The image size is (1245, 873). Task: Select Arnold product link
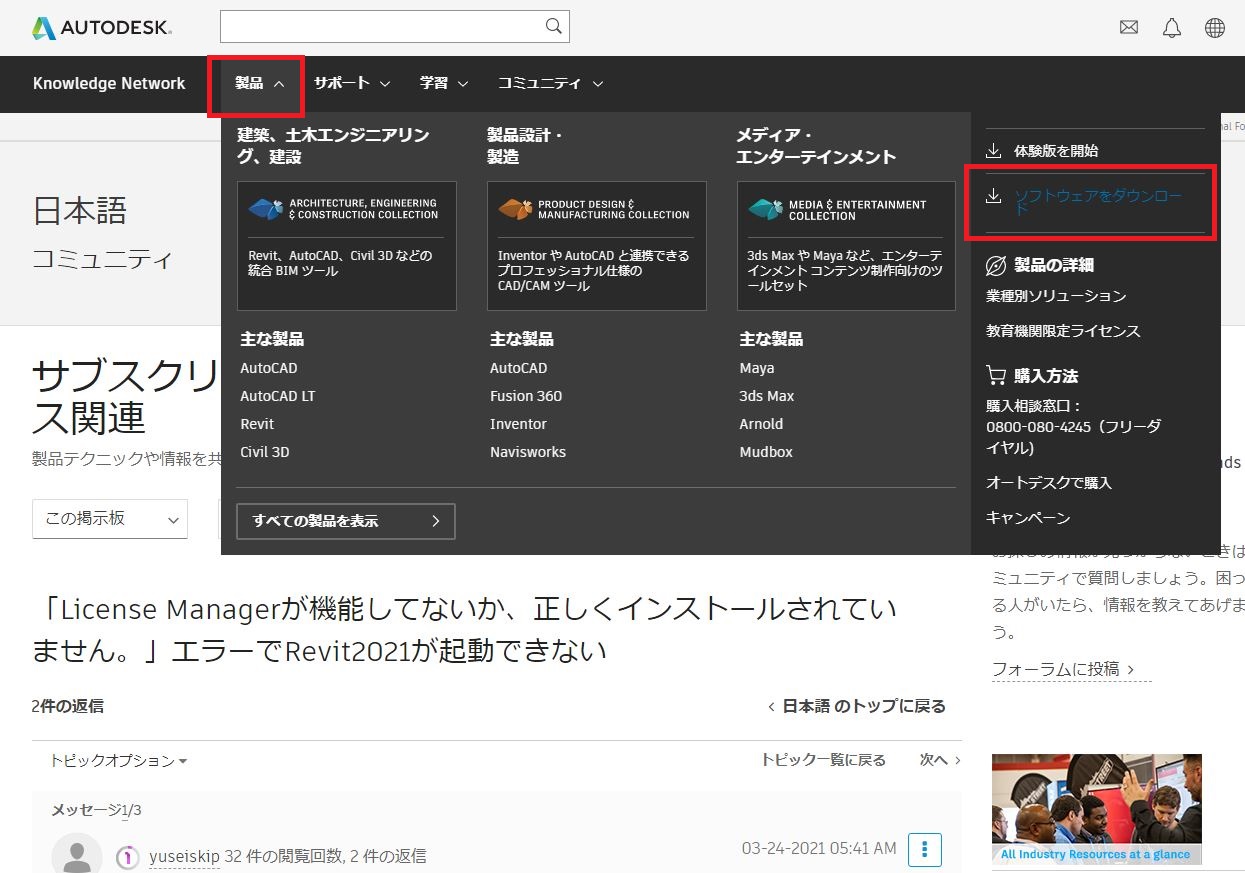761,424
